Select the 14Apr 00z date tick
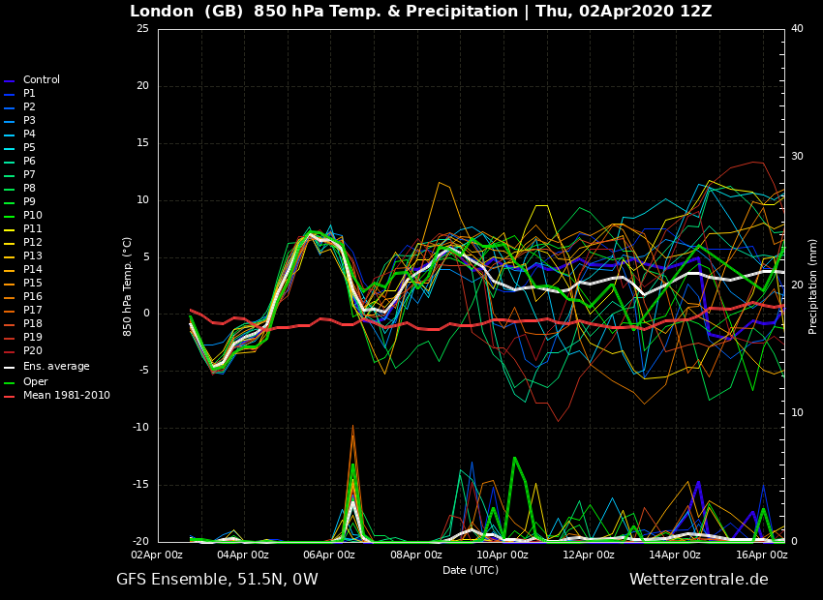Viewport: 823px width, 600px height. pos(670,554)
